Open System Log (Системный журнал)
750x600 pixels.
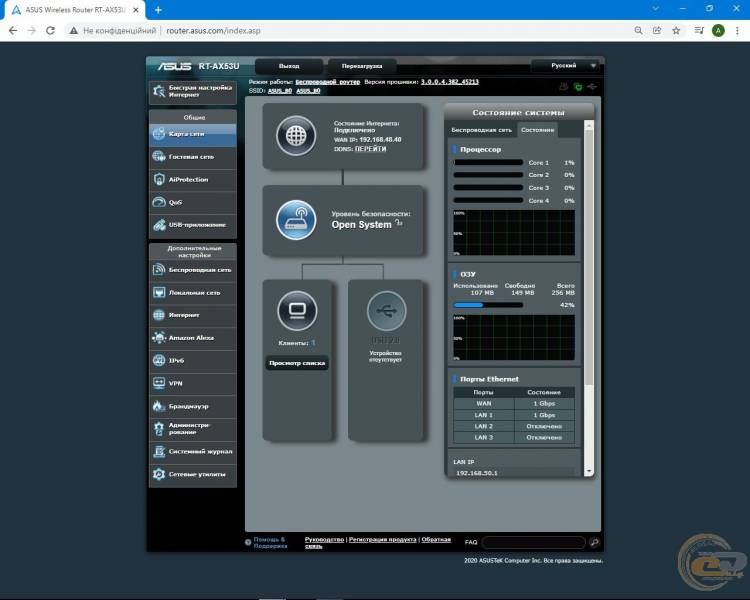(x=193, y=452)
